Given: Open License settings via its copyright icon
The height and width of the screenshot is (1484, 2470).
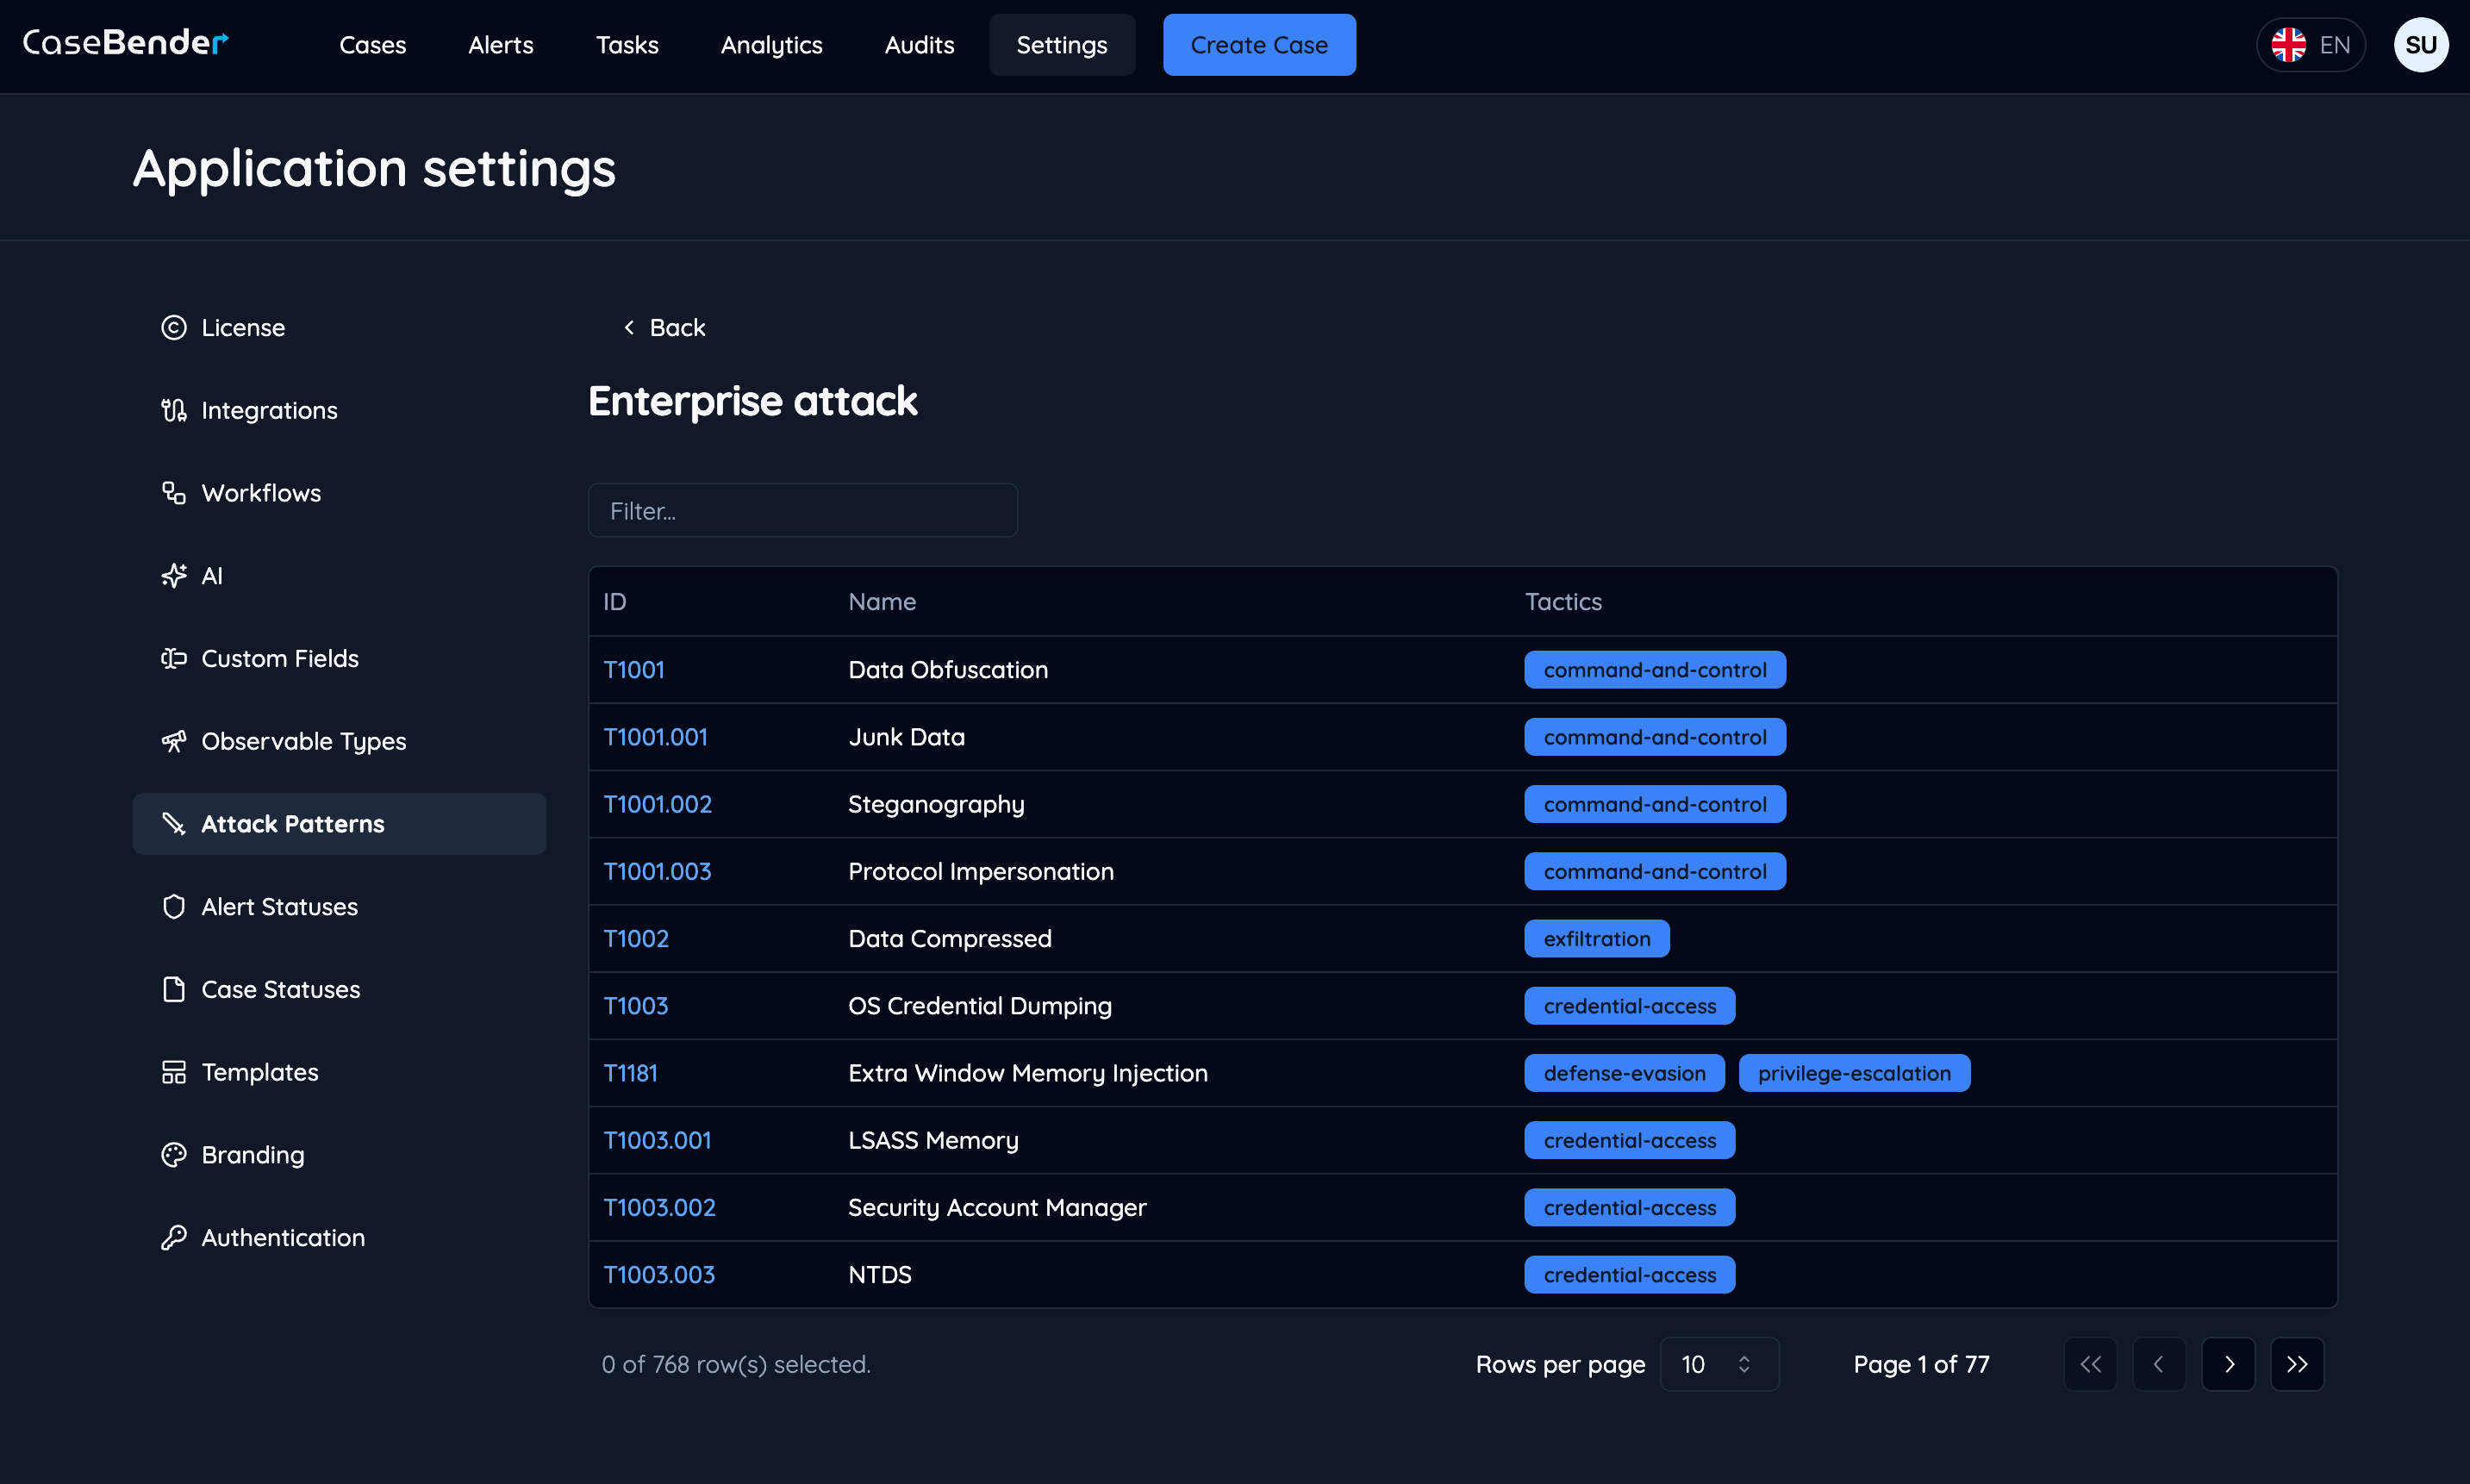Looking at the screenshot, I should 174,328.
